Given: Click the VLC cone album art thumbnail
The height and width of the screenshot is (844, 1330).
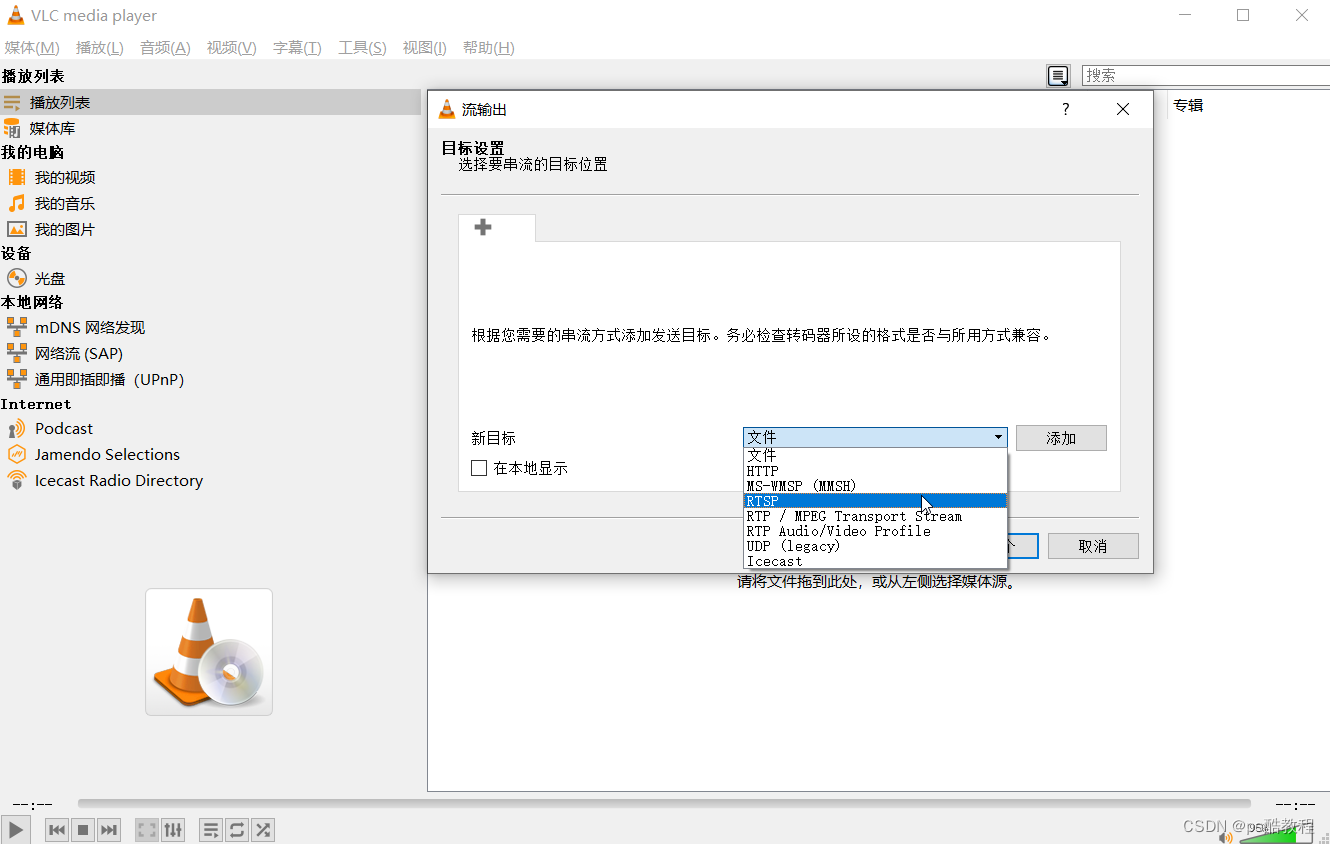Looking at the screenshot, I should coord(209,652).
